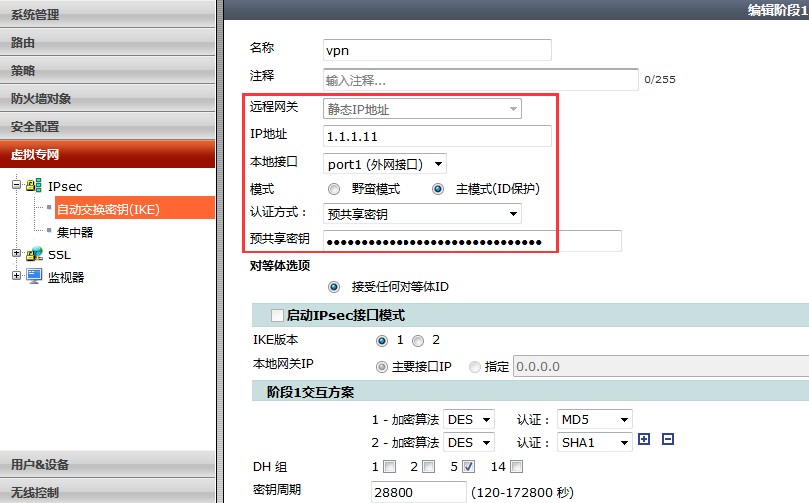
Task: Click the SSL globe-lock icon
Action: tap(34, 254)
